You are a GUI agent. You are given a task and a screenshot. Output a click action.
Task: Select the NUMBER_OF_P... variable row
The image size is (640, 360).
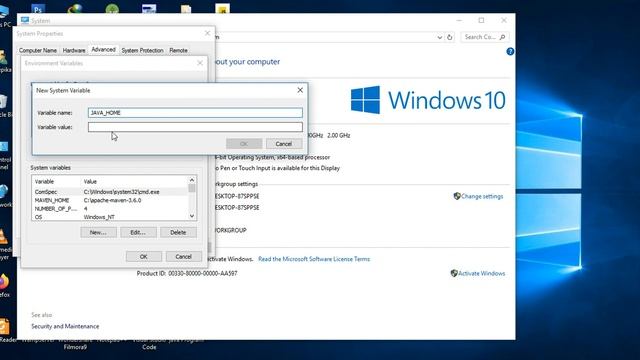pos(110,209)
